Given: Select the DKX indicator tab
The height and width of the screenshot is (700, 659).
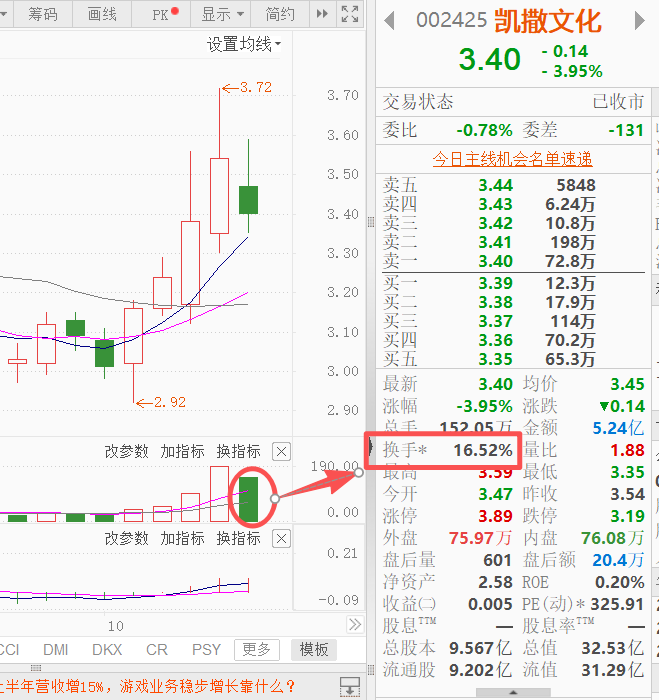Looking at the screenshot, I should [x=107, y=650].
